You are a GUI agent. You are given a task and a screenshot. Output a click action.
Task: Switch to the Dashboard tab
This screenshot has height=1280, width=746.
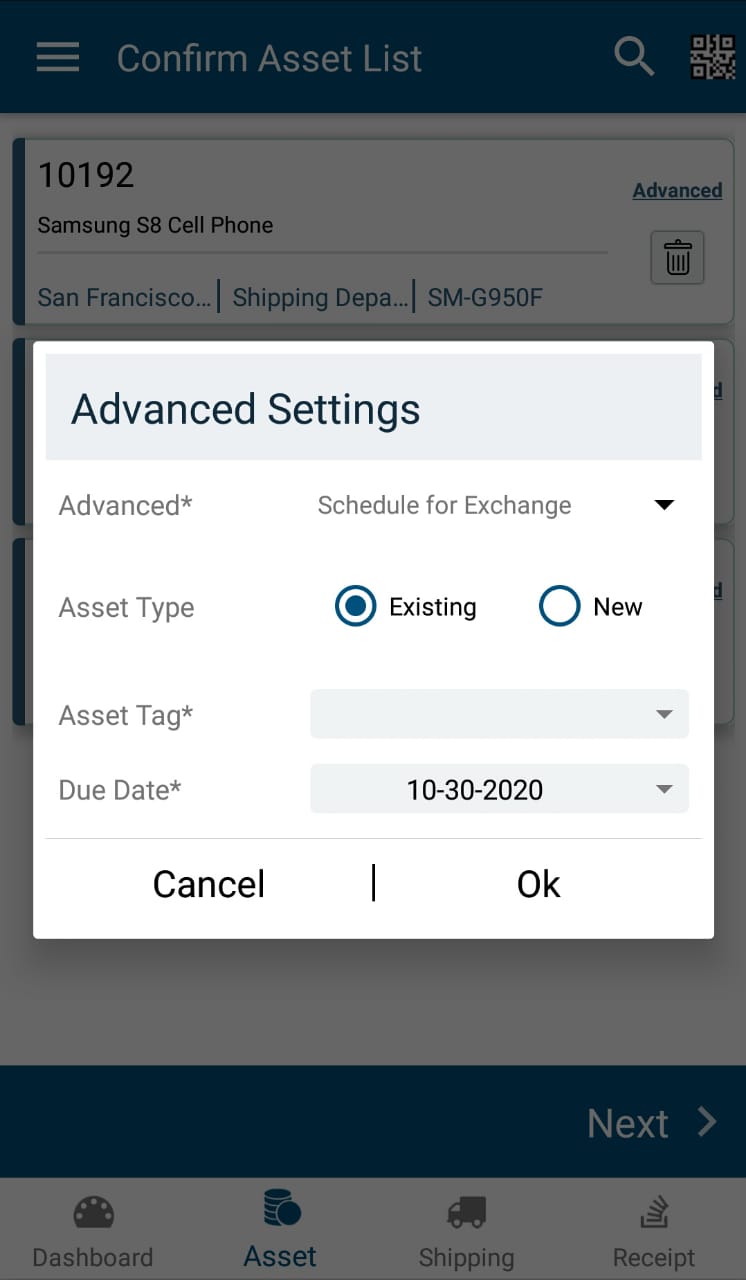point(93,1229)
